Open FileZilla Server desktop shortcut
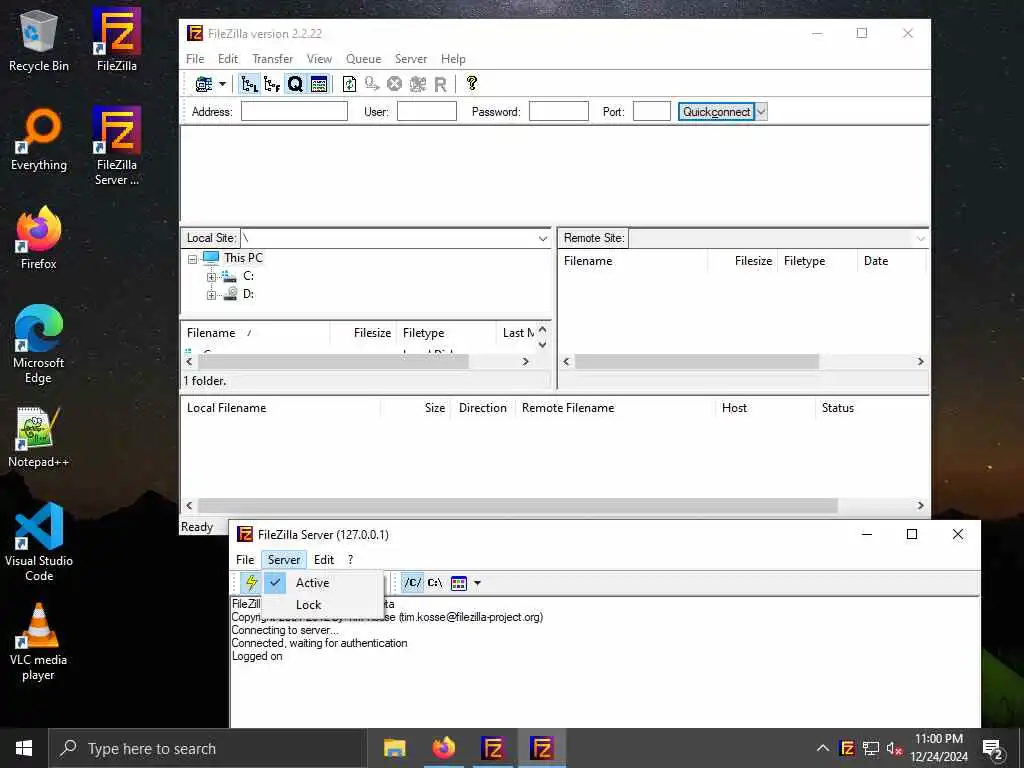The image size is (1024, 768). click(x=117, y=146)
